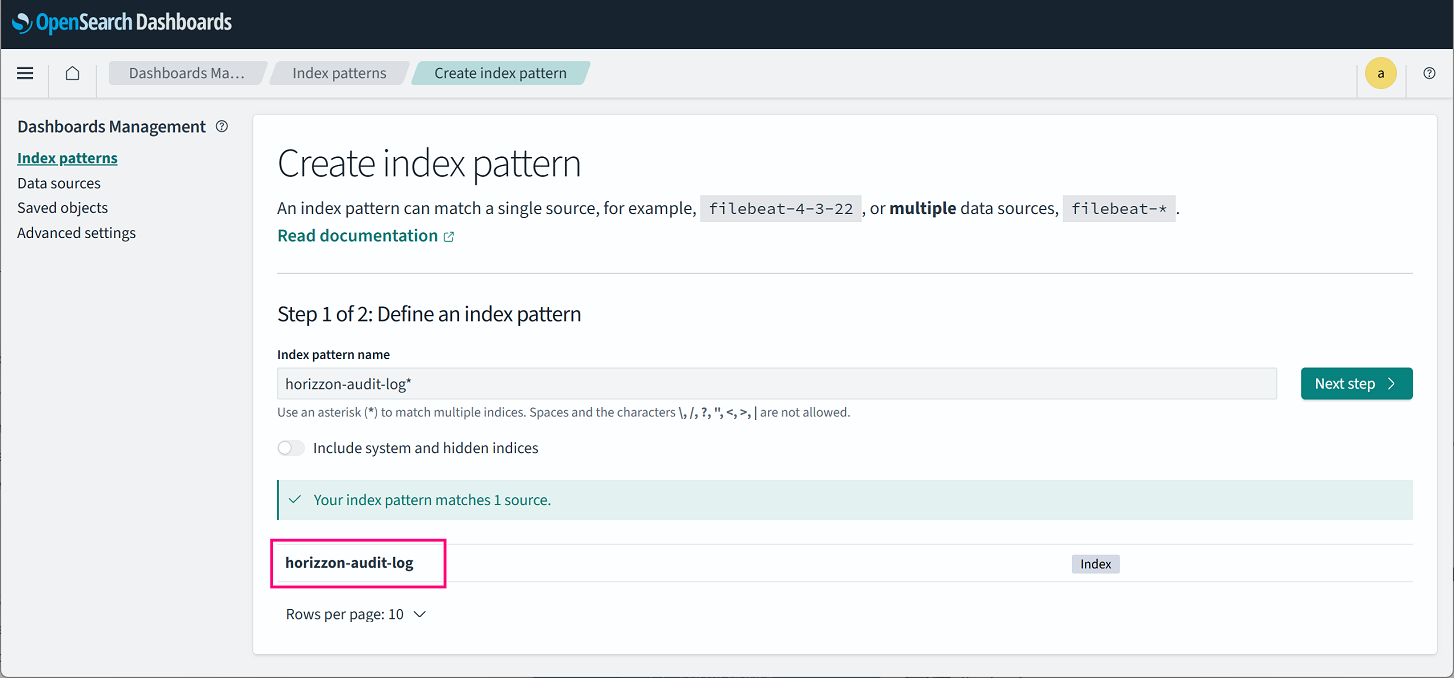Open Saved objects in the sidebar

pyautogui.click(x=62, y=208)
